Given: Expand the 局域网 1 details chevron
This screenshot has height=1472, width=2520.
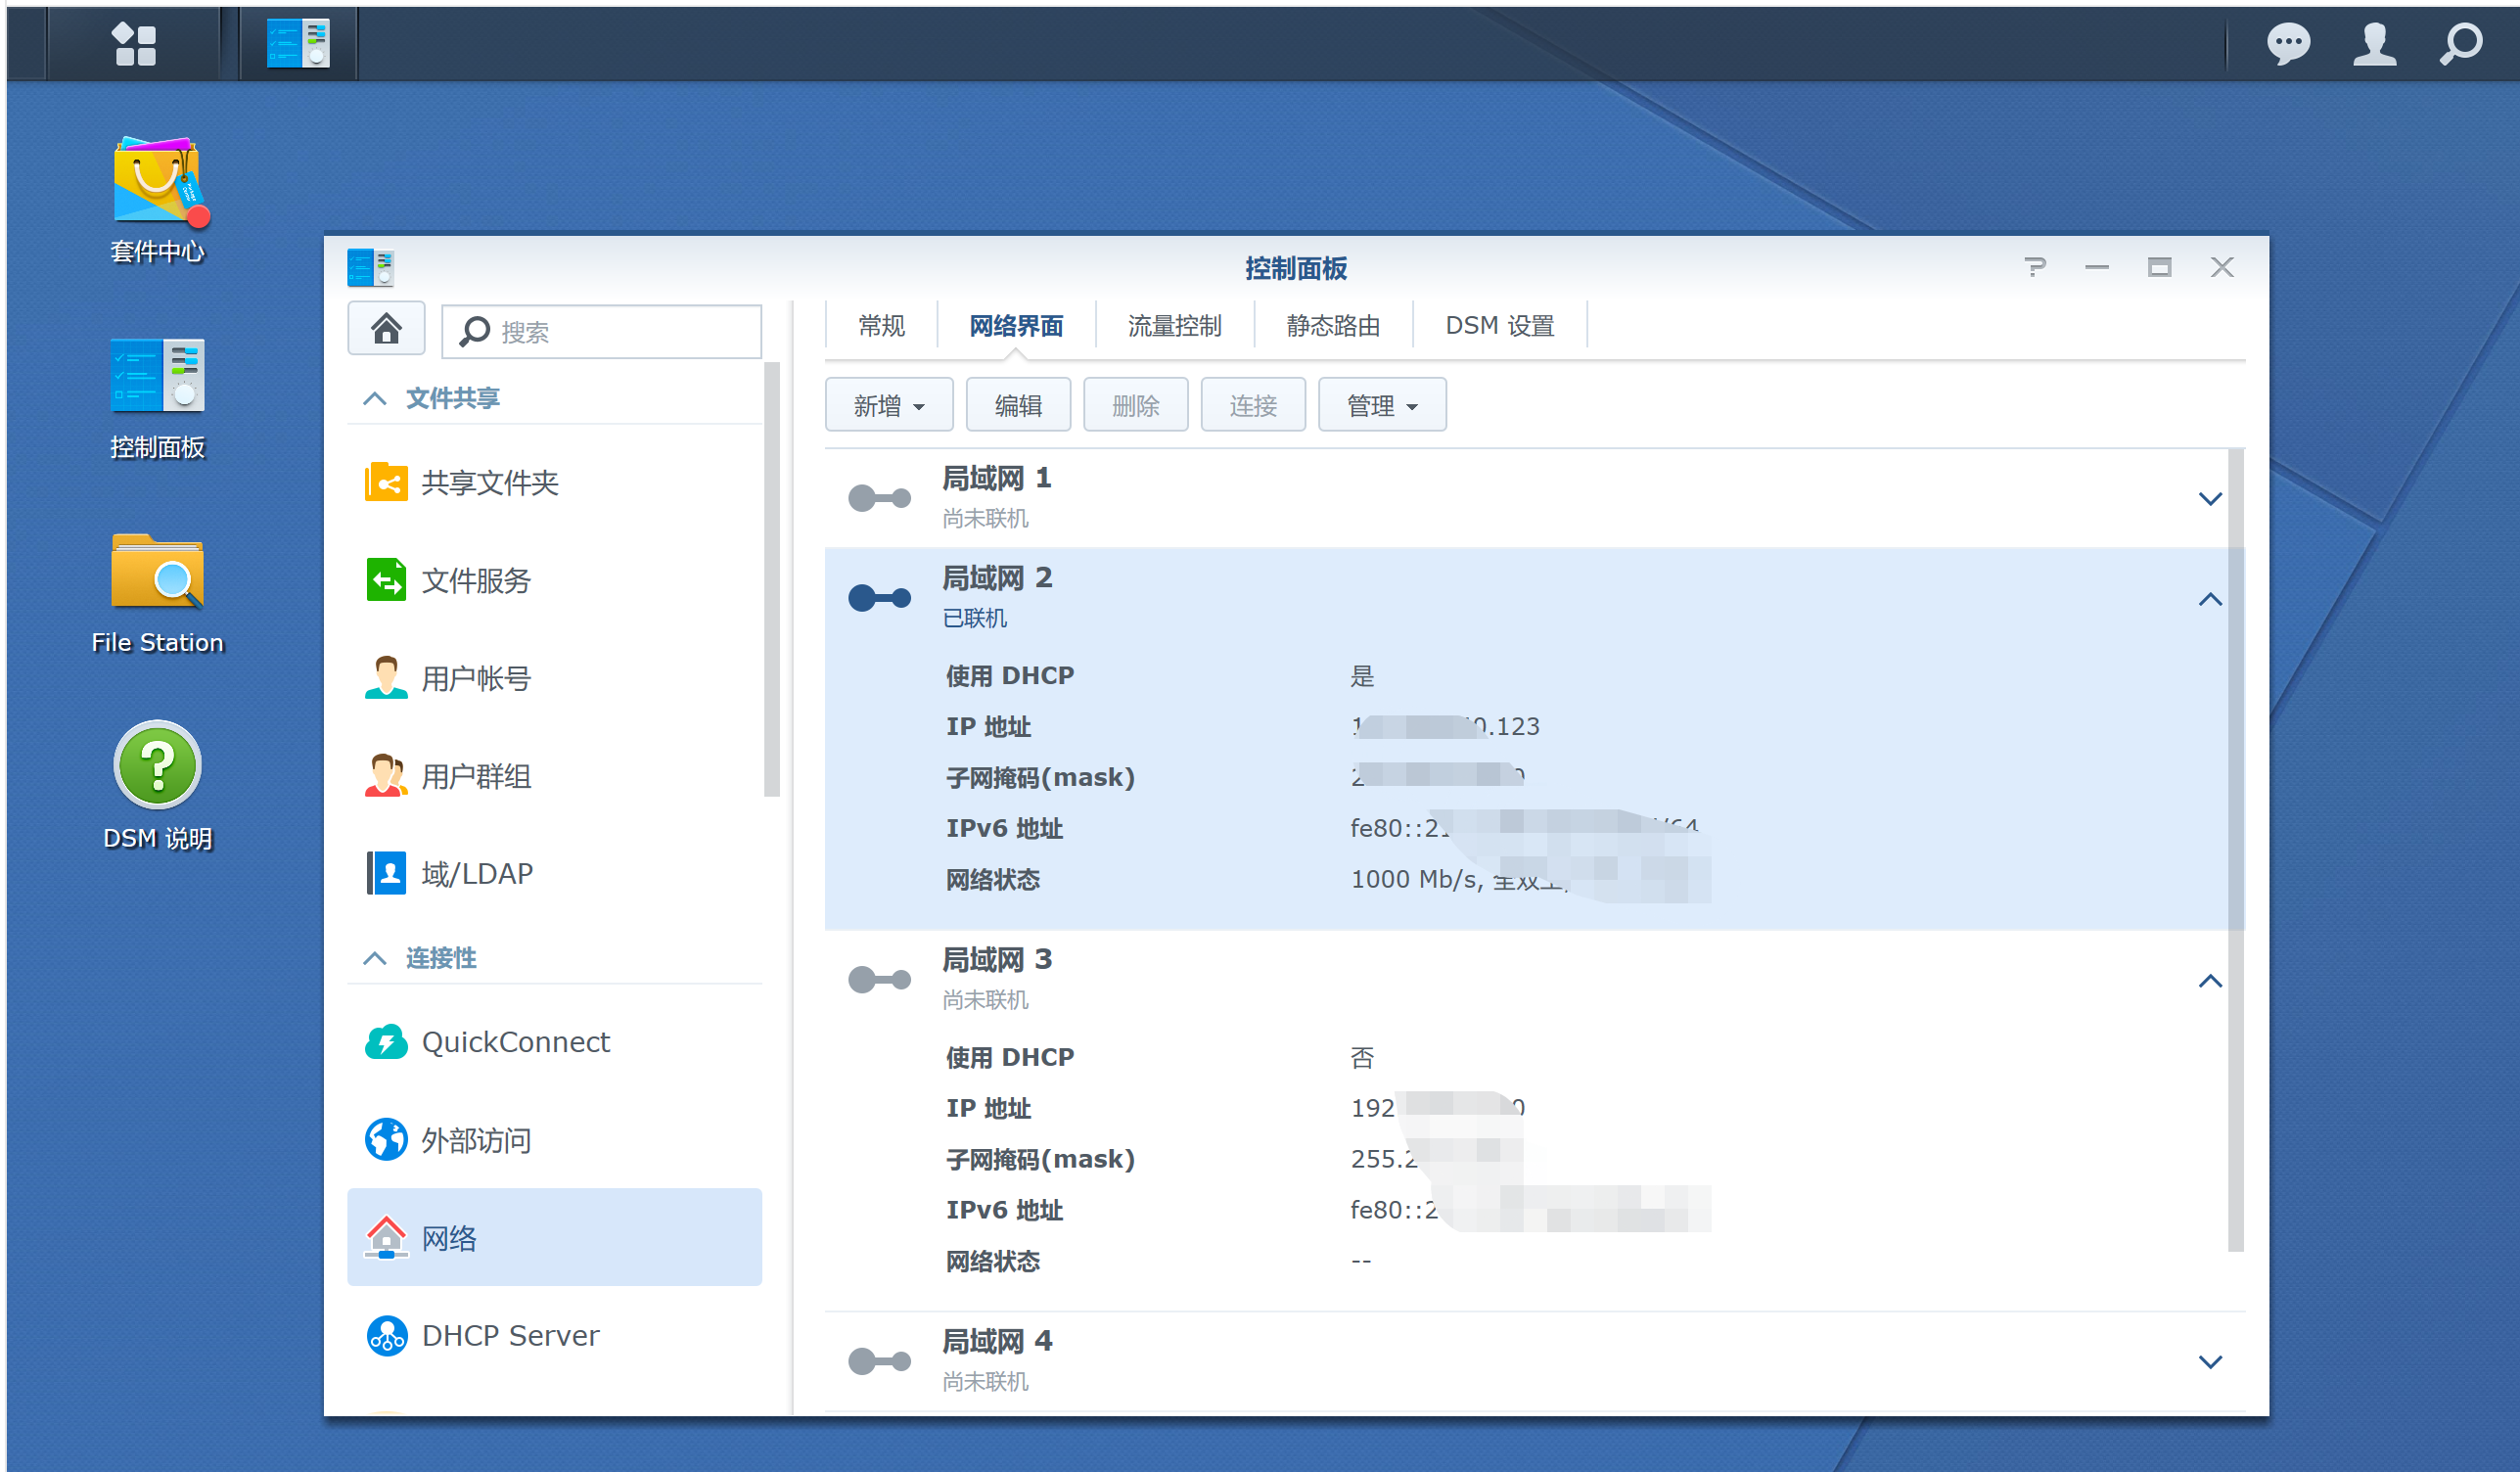Looking at the screenshot, I should point(2209,498).
